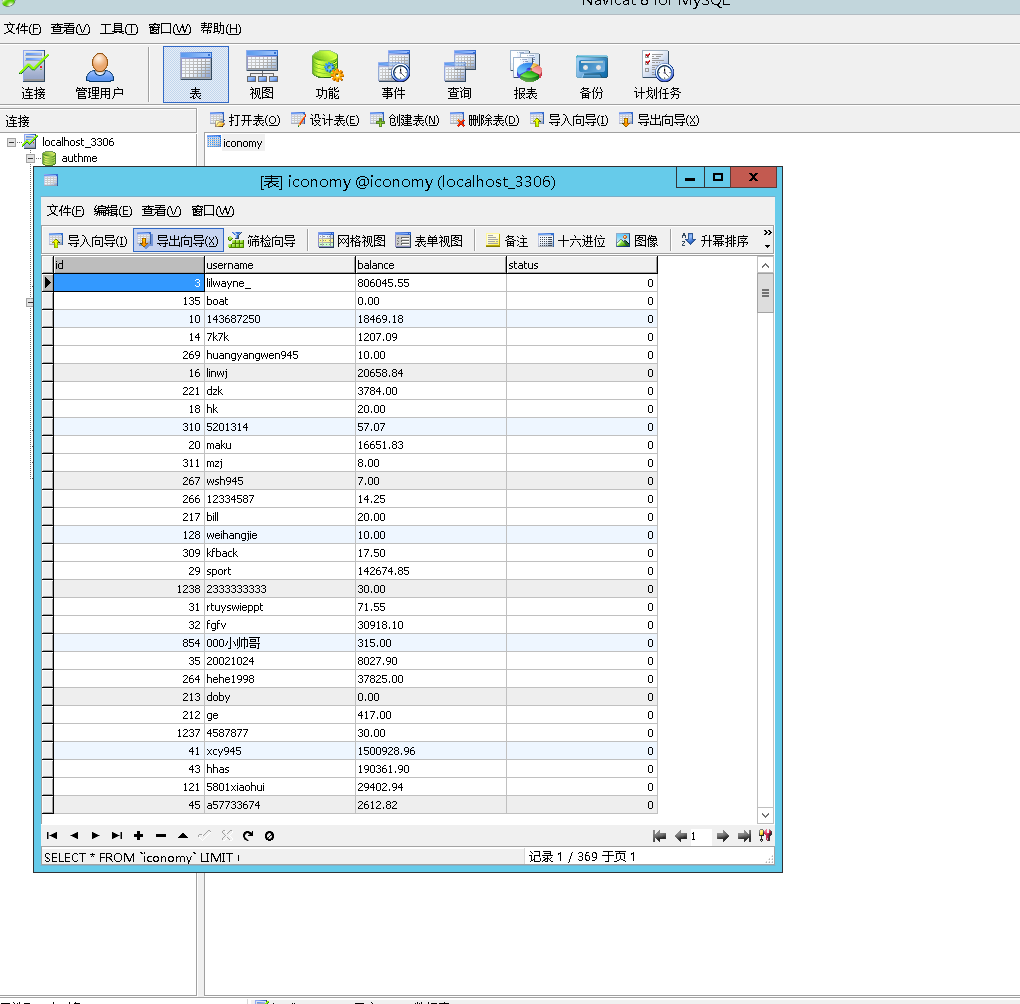
Task: Open main window 窗口(W) menu
Action: (x=170, y=29)
